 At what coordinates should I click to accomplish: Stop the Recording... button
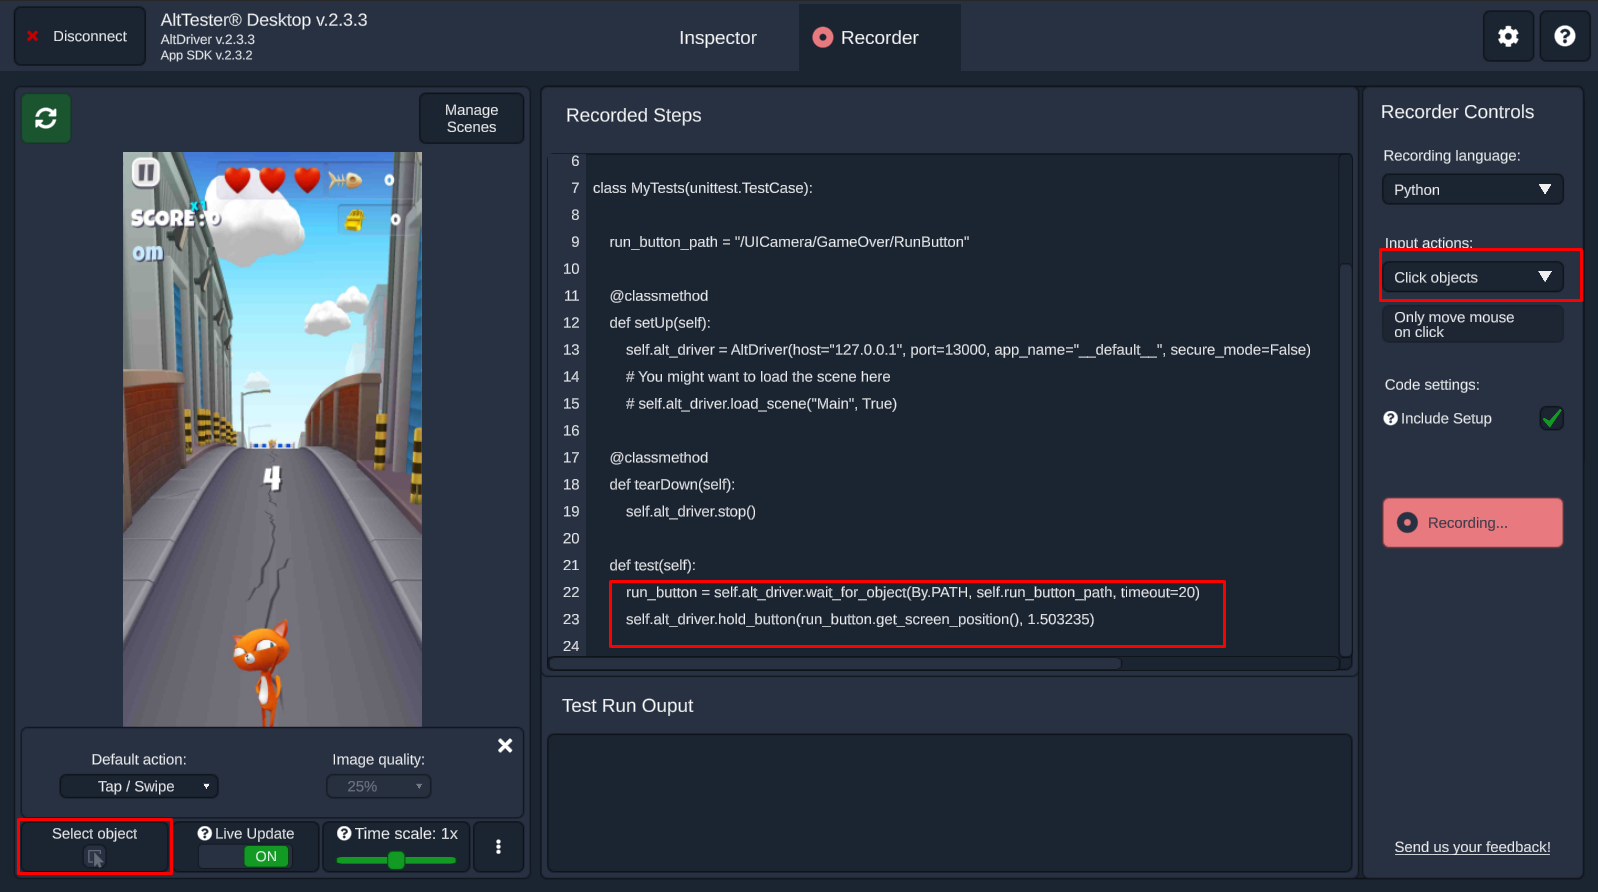point(1472,522)
